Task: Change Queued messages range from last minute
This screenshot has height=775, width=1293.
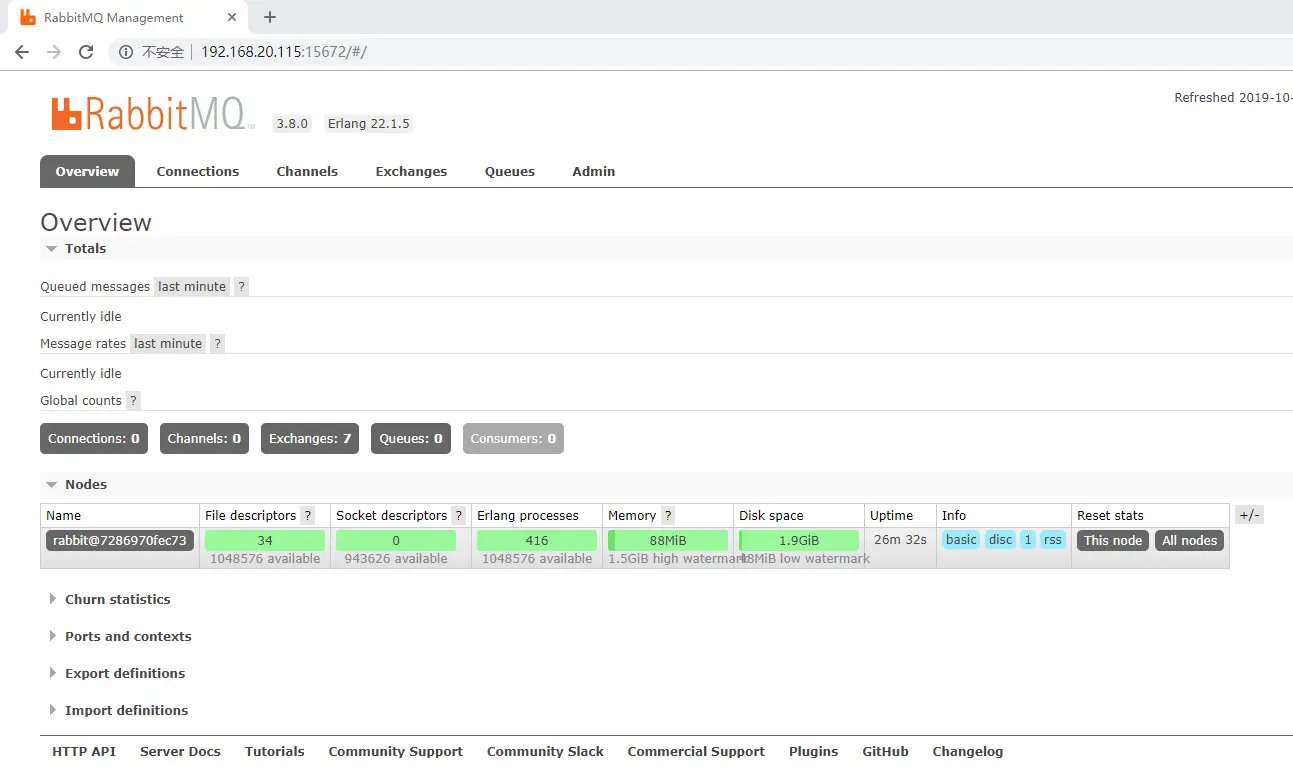Action: tap(192, 287)
